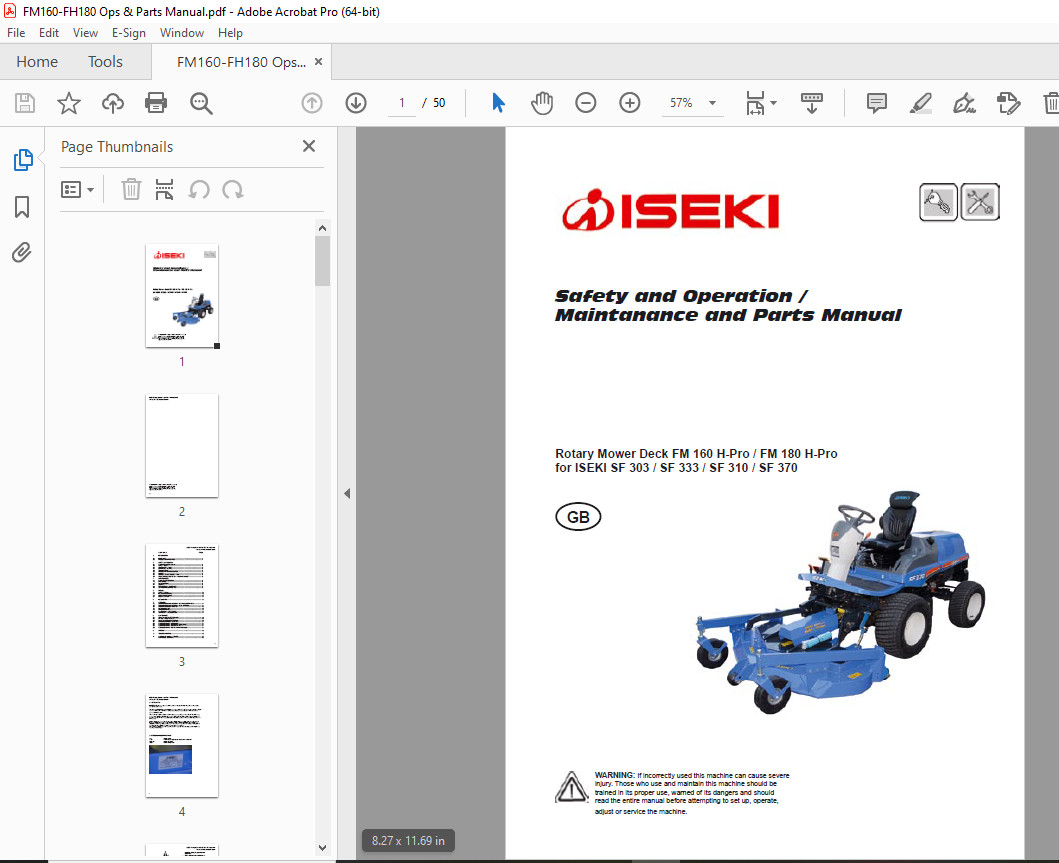This screenshot has width=1059, height=863.
Task: Open the Window menu
Action: click(182, 32)
